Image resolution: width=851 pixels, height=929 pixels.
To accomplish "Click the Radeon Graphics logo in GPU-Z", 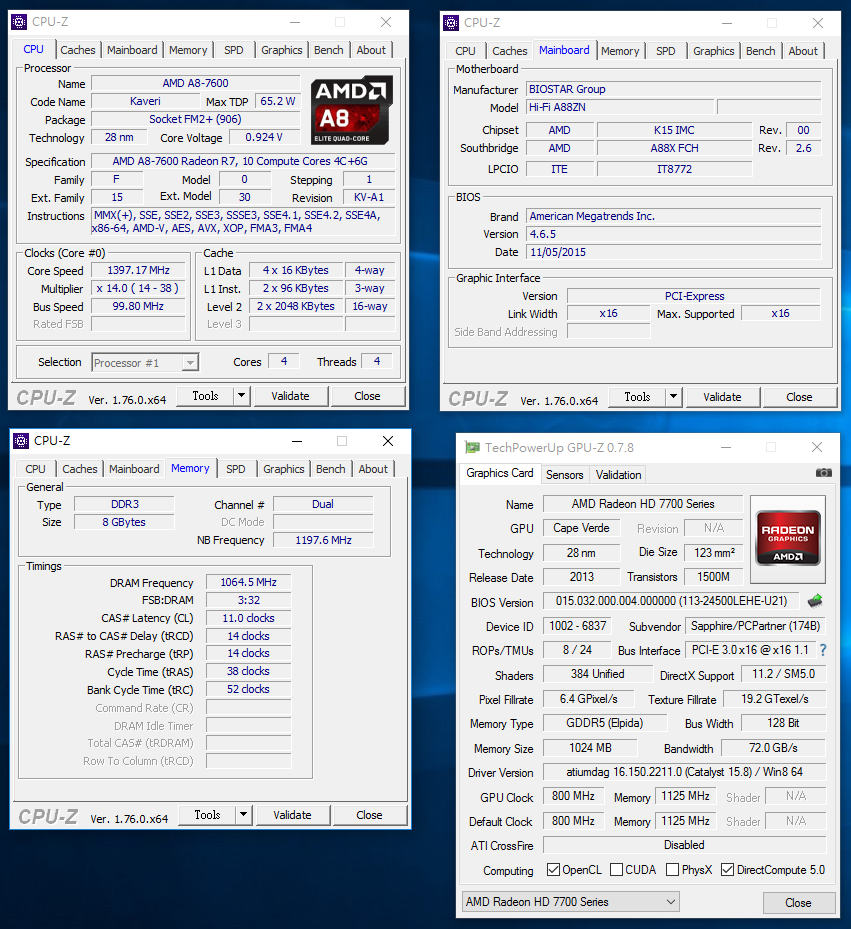I will coord(788,539).
